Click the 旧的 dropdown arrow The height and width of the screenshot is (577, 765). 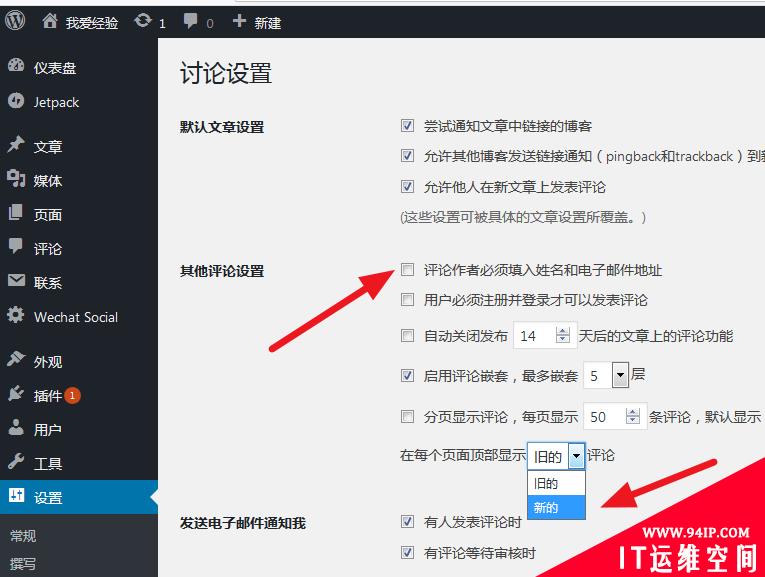pyautogui.click(x=576, y=457)
